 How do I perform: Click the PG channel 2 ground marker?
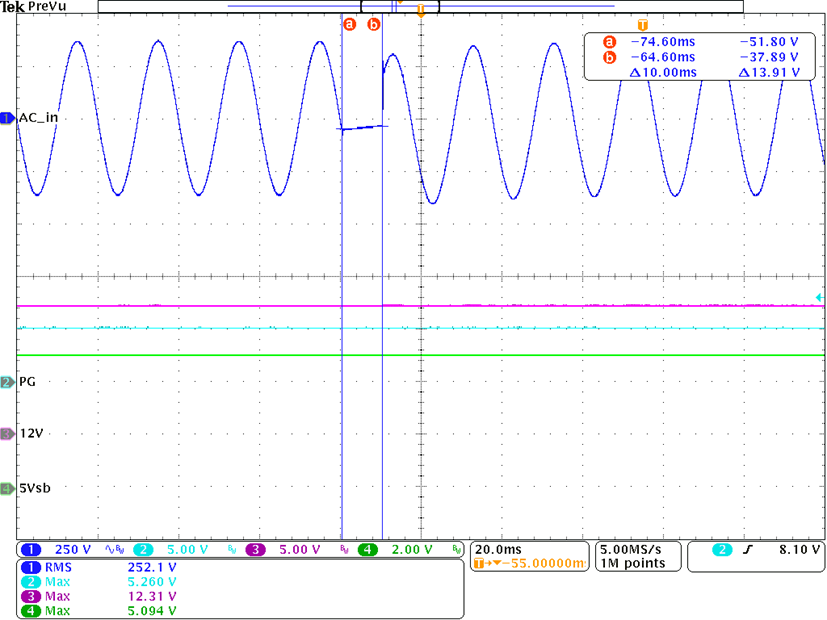(x=6, y=382)
